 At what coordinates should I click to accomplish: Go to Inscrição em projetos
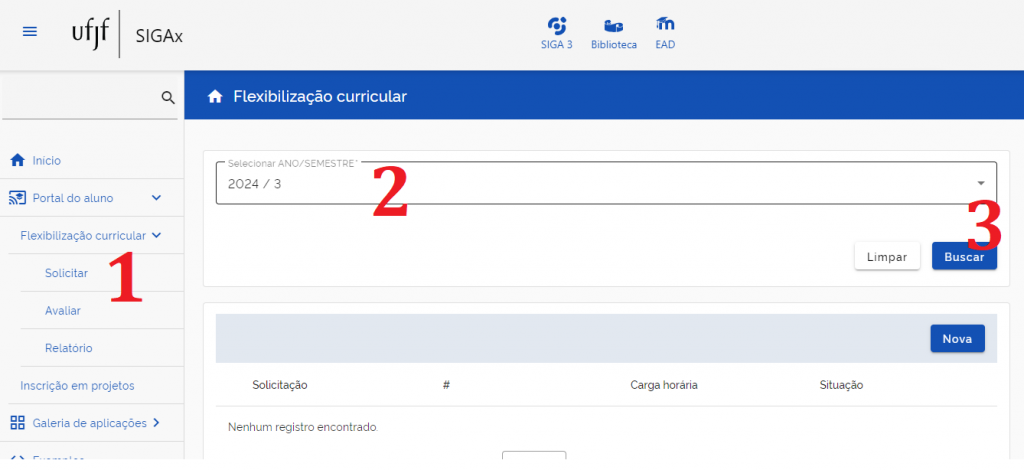pyautogui.click(x=77, y=385)
